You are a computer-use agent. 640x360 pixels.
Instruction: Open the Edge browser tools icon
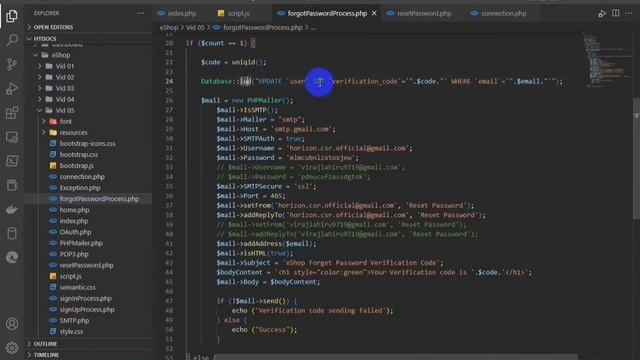click(x=12, y=257)
